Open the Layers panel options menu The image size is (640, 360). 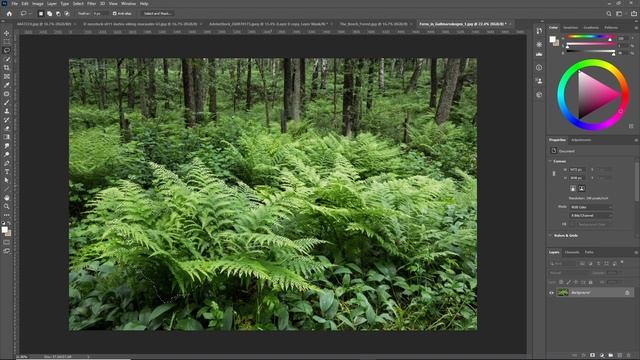(x=636, y=252)
